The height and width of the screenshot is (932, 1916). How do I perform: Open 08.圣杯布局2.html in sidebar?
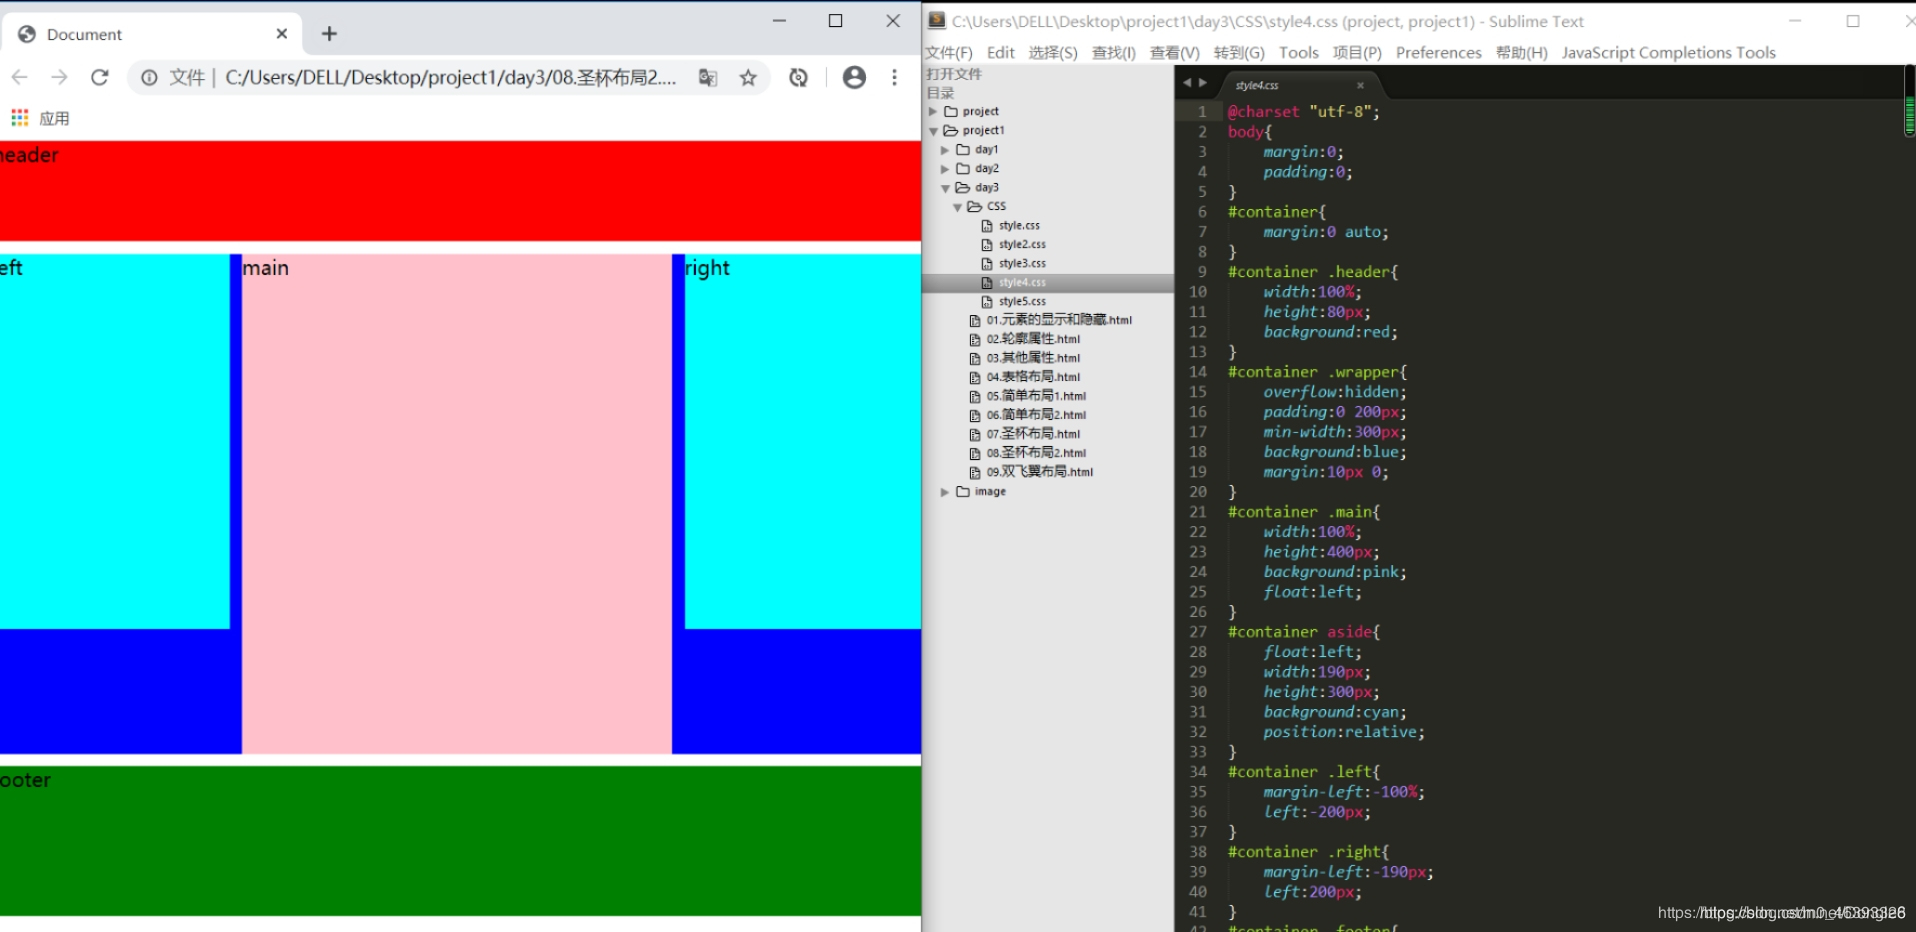(1036, 453)
